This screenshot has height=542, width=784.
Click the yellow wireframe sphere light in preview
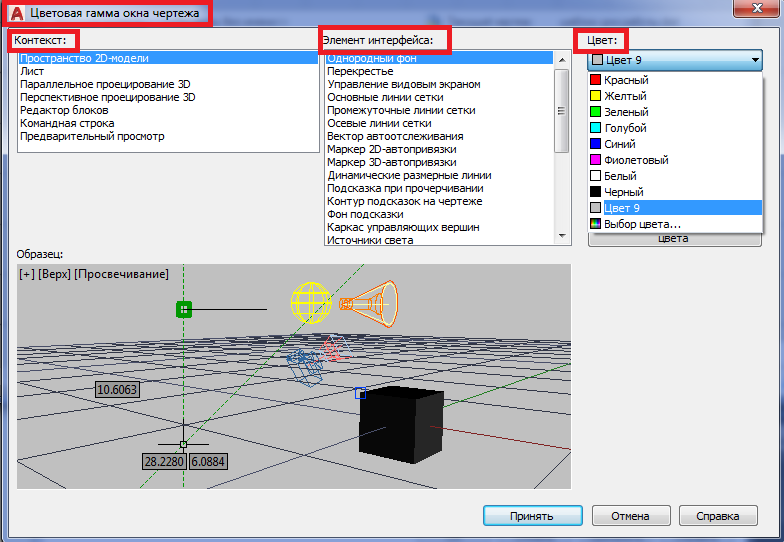click(x=310, y=300)
